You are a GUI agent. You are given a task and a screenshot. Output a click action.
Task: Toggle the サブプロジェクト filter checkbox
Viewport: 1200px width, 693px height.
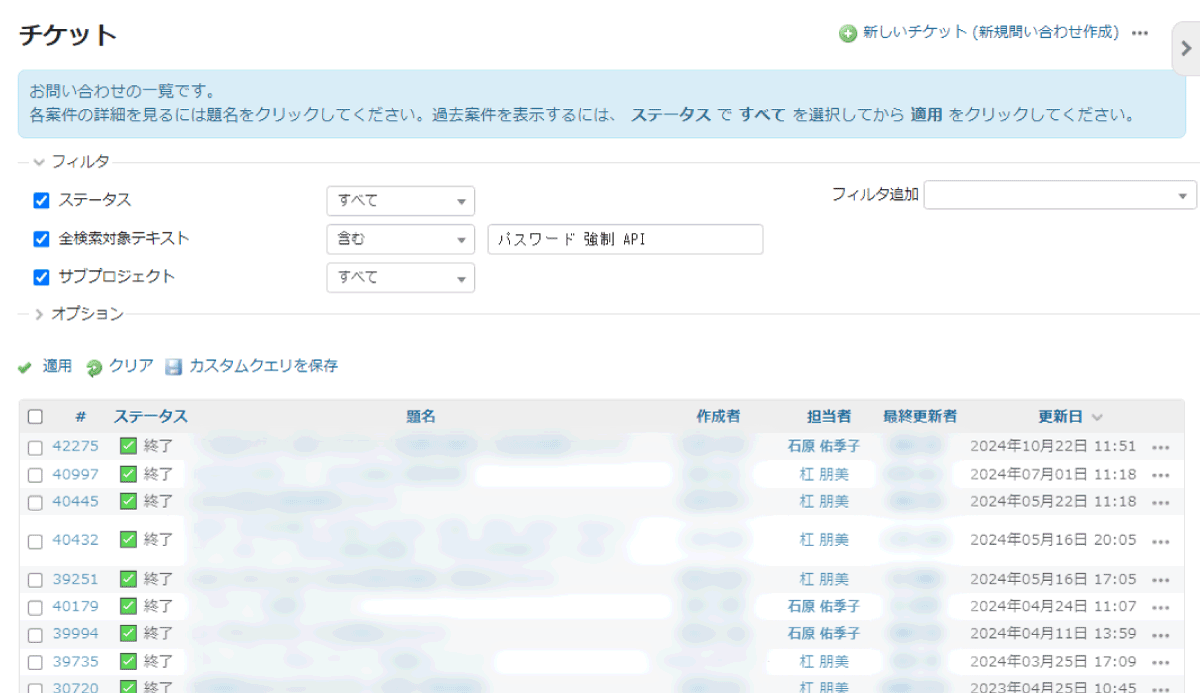tap(41, 277)
